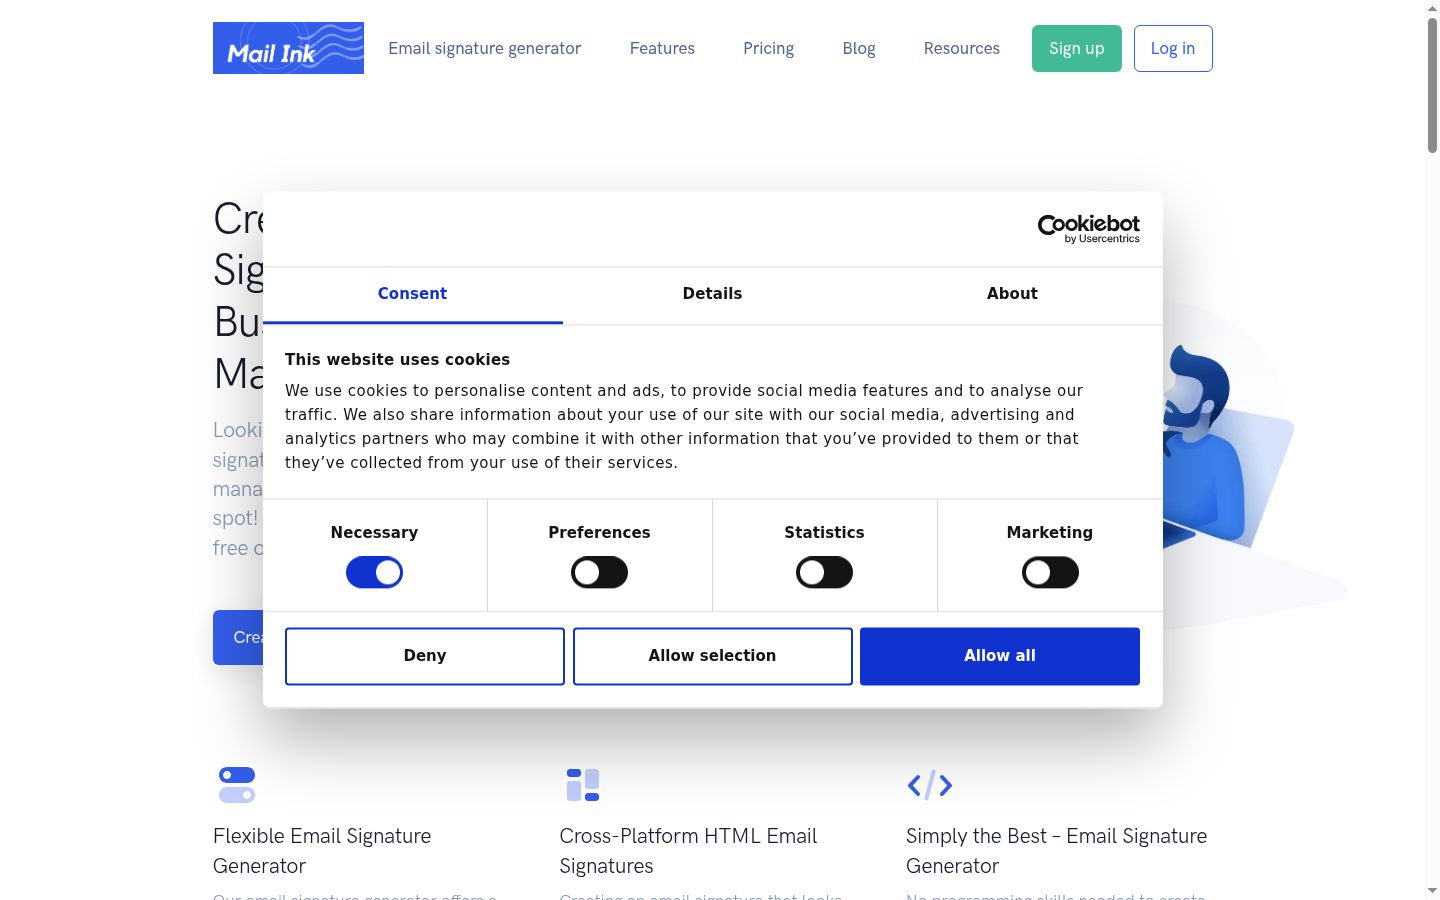This screenshot has height=900, width=1440.
Task: Open the Details tab
Action: coord(712,294)
